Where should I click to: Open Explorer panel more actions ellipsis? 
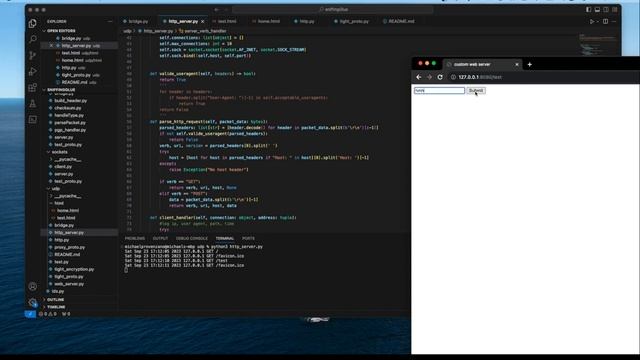(110, 21)
